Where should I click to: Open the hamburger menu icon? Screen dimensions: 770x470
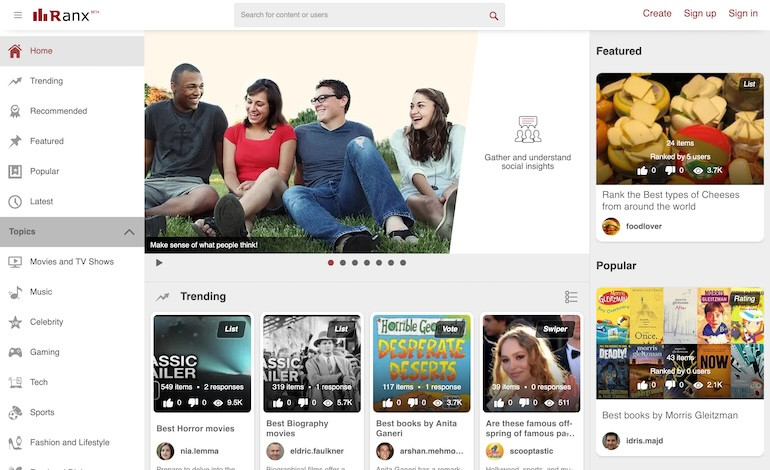click(x=17, y=15)
